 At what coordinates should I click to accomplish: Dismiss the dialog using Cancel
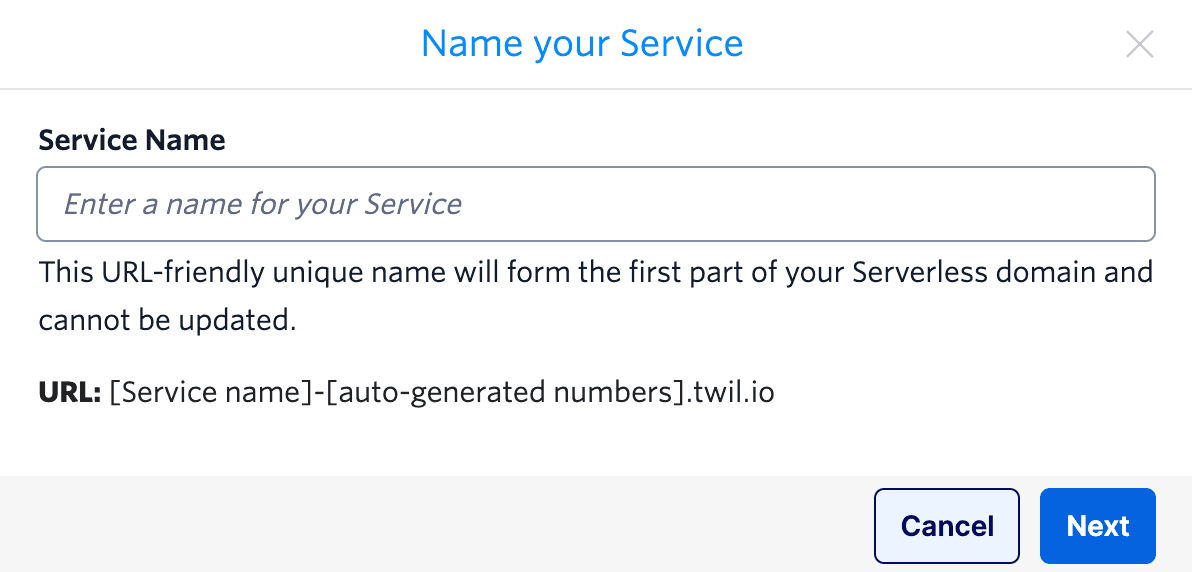[946, 526]
